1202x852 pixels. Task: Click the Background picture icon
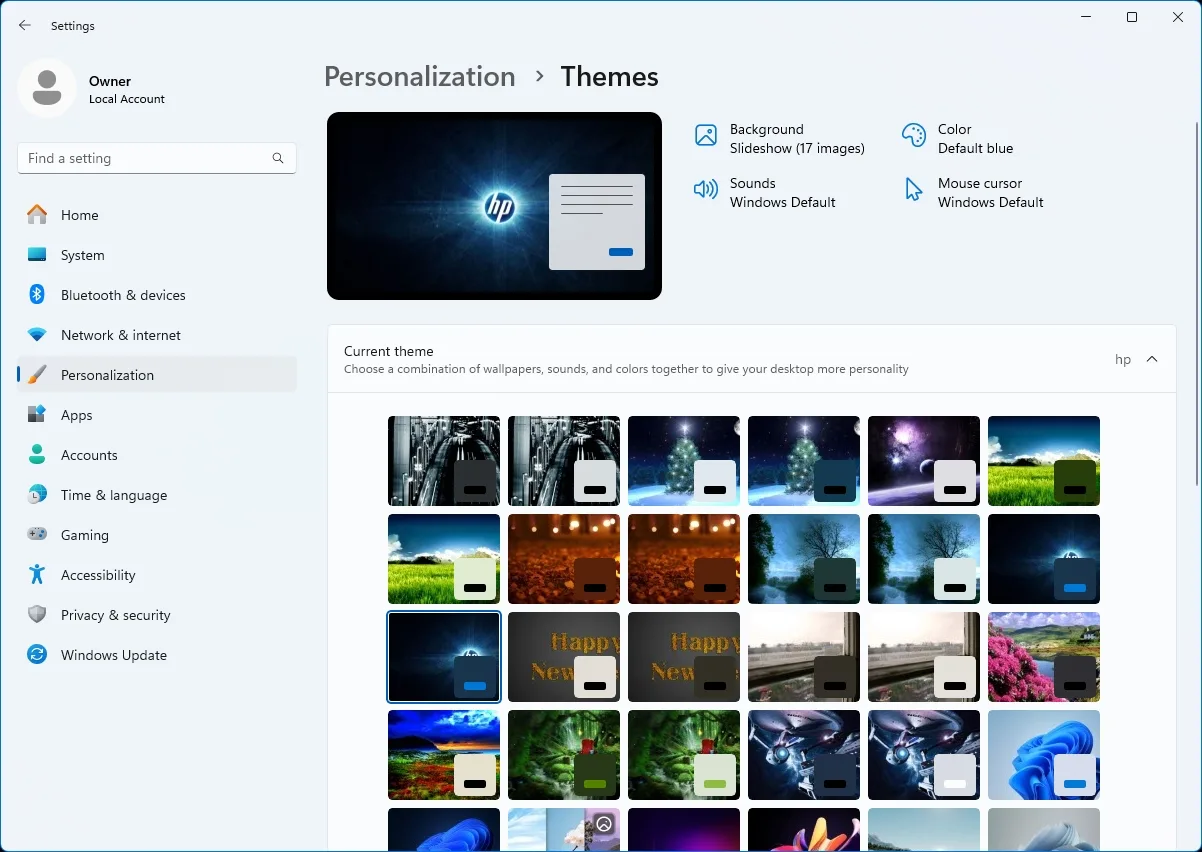pos(706,135)
